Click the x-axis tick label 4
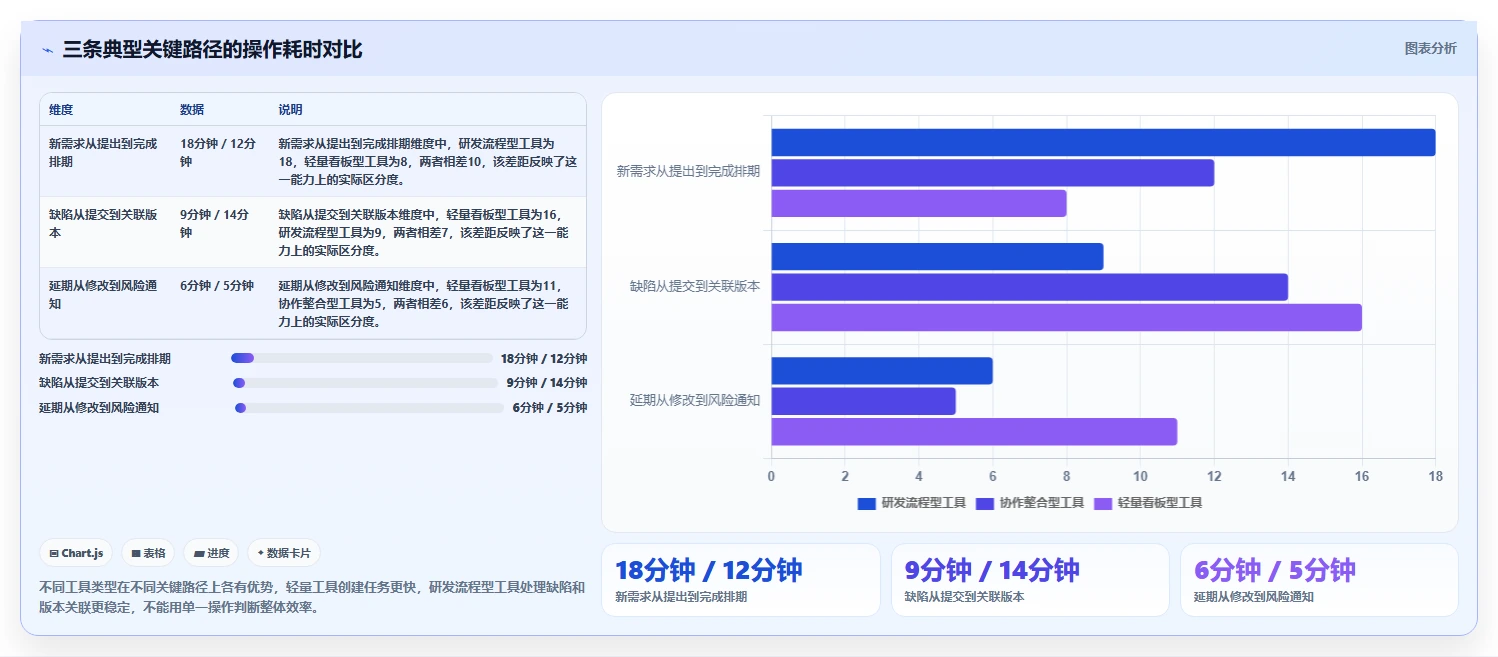Image resolution: width=1498 pixels, height=657 pixels. pyautogui.click(x=919, y=476)
